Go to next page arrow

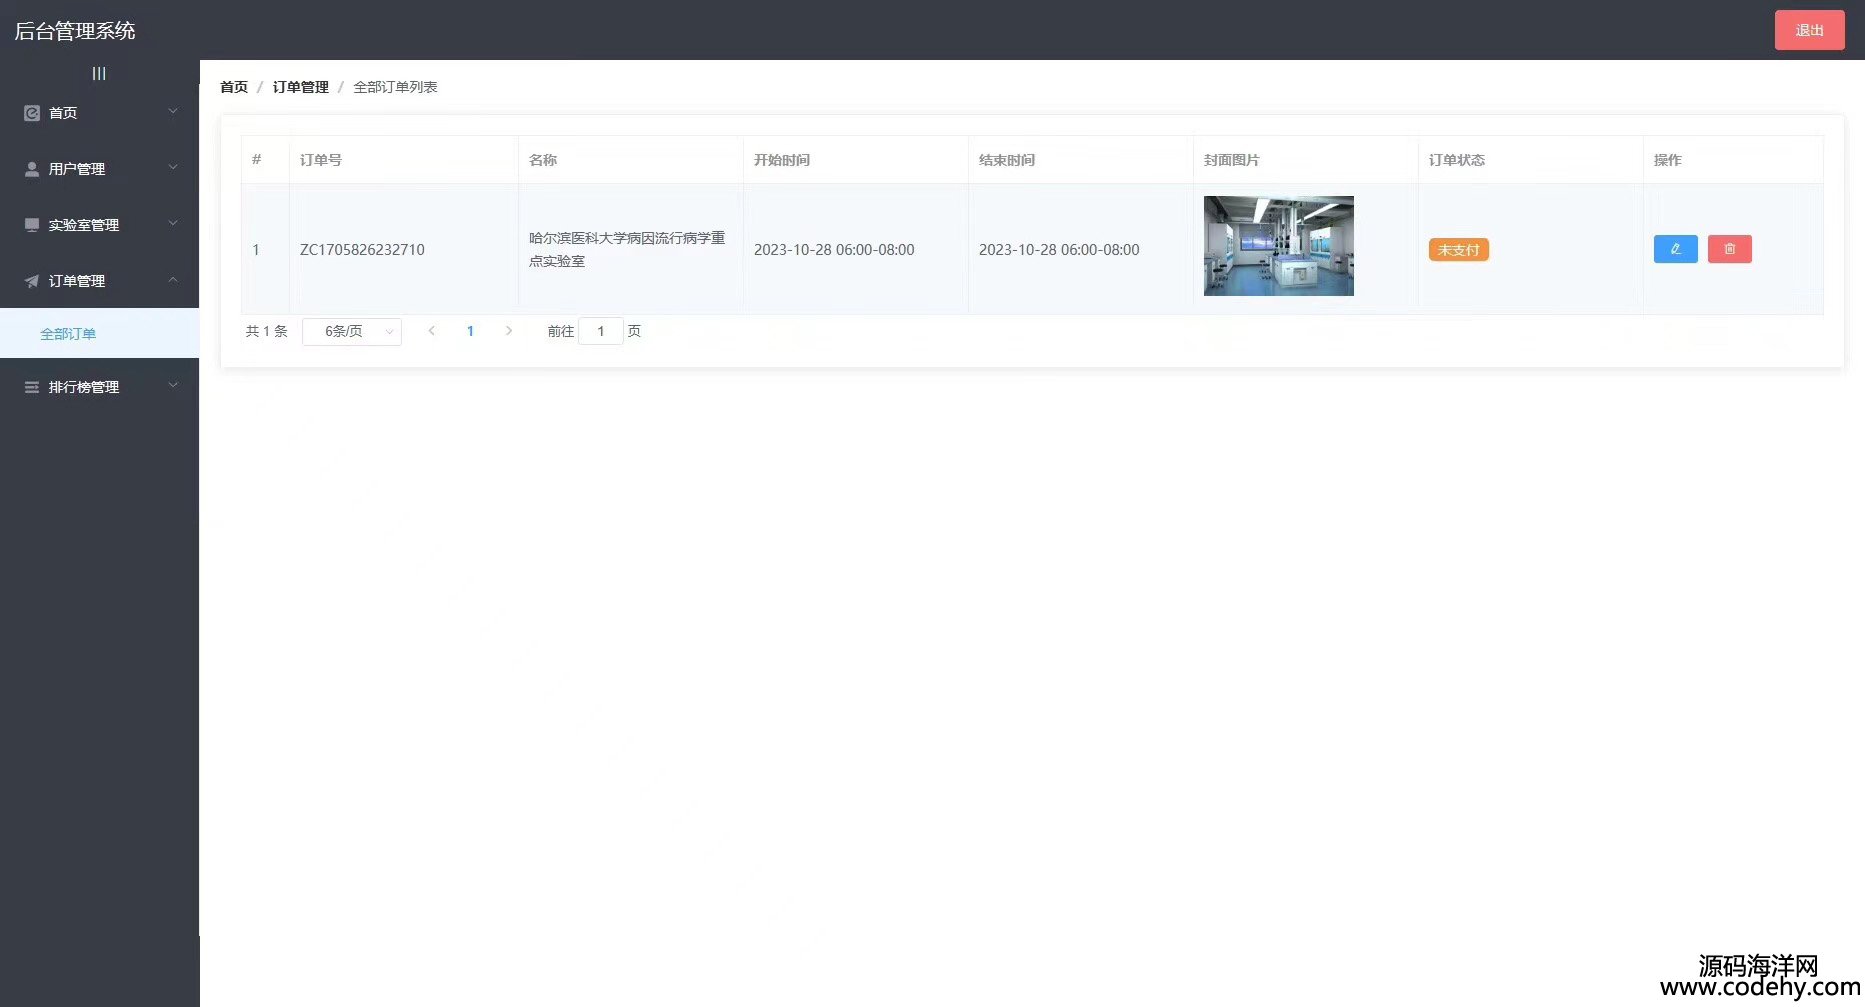pos(509,331)
